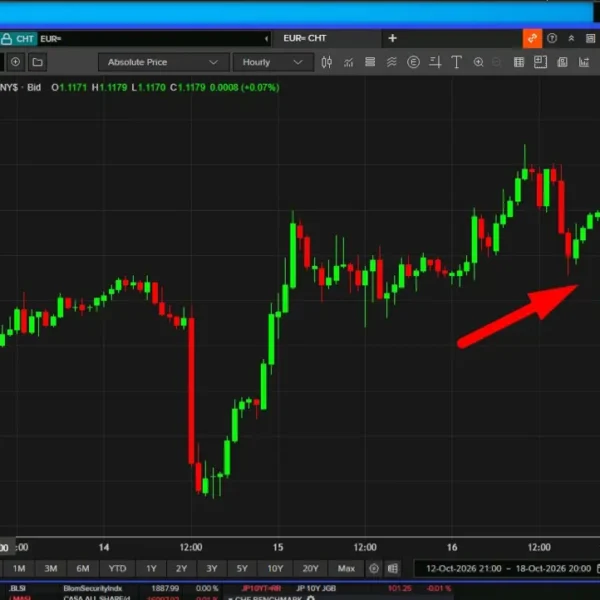
Task: Select the crosshair drawing tool icon
Action: (435, 62)
